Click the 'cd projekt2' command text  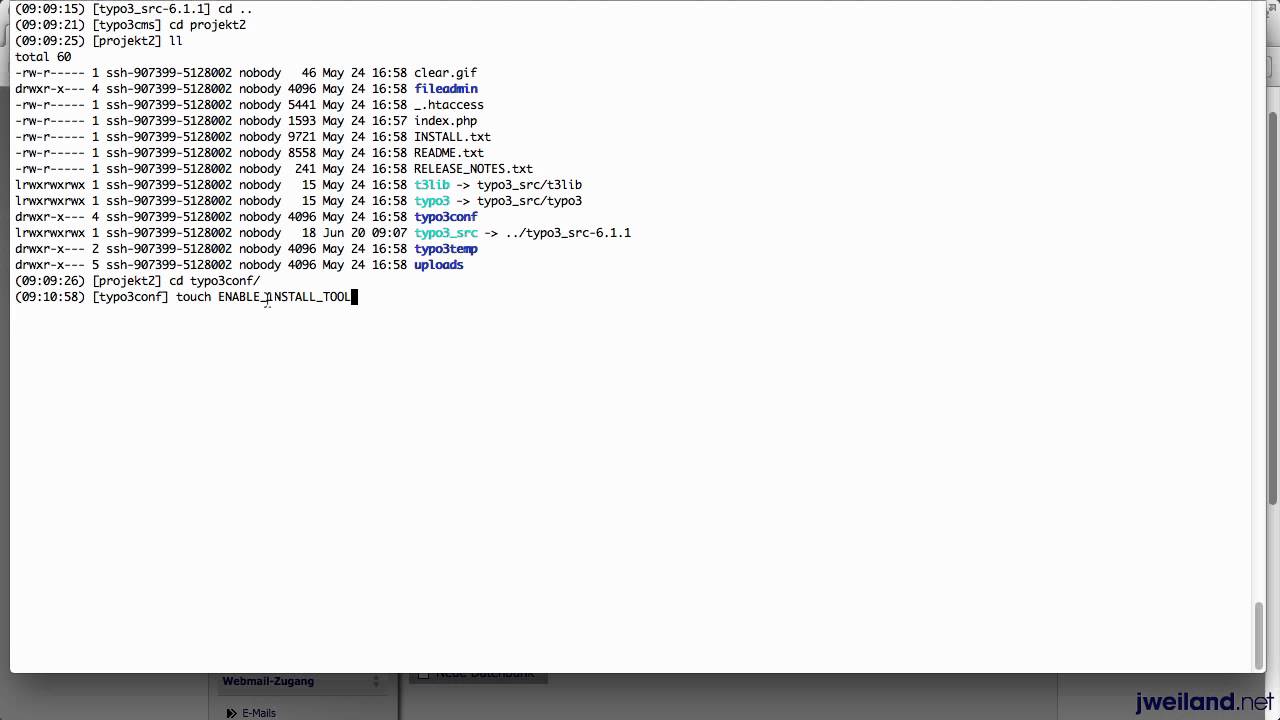(x=207, y=25)
